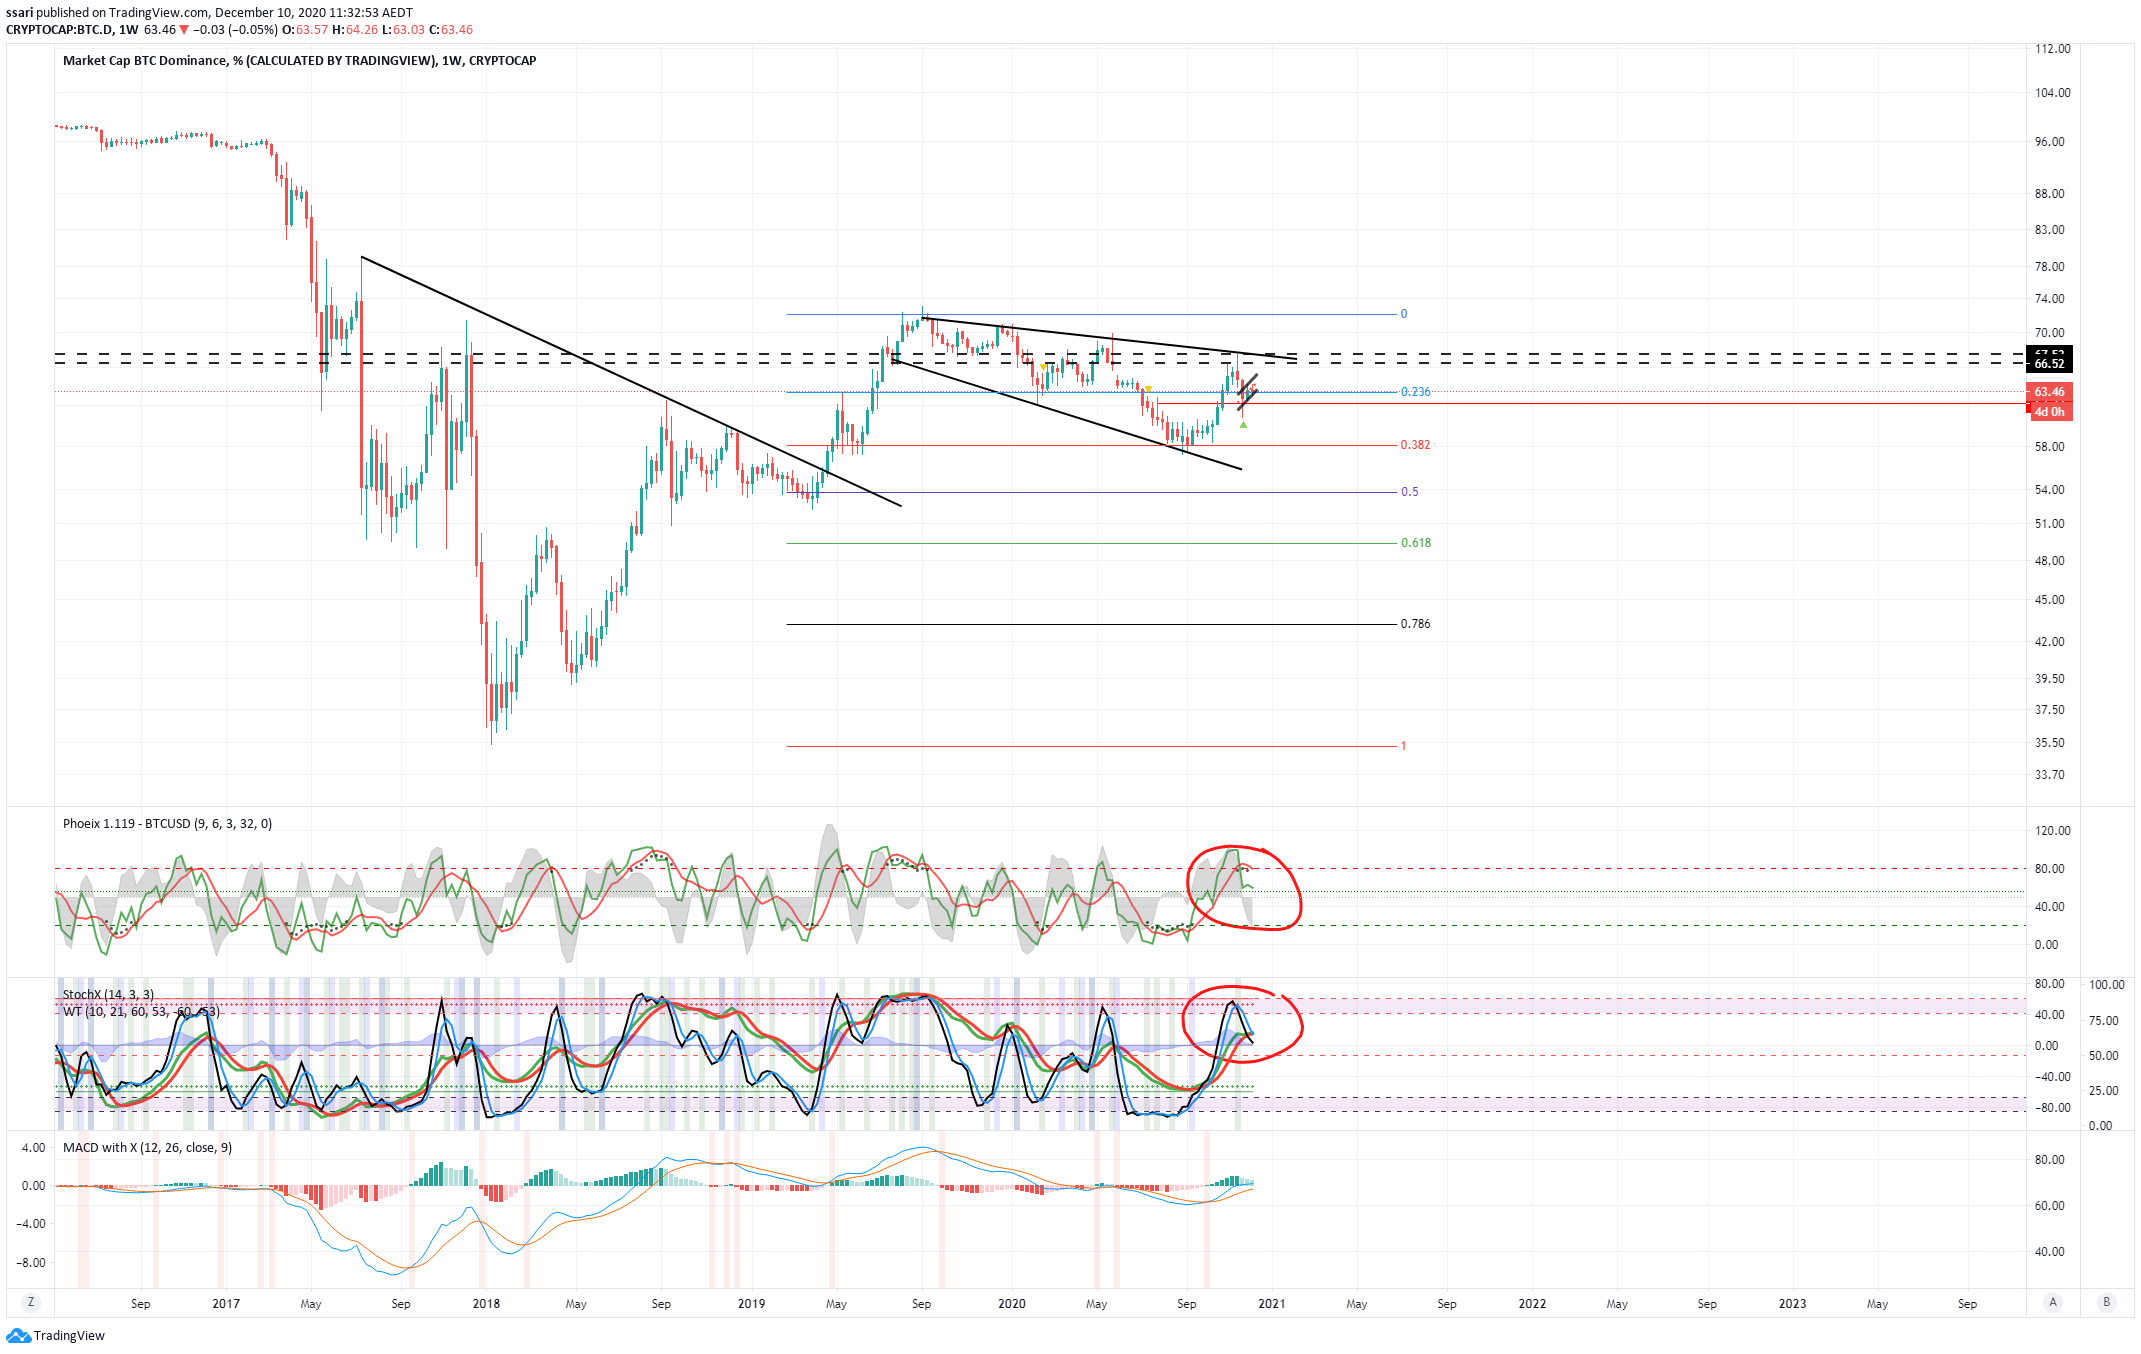The width and height of the screenshot is (2141, 1354).
Task: Click the green triangle marker under recent candles
Action: tap(1243, 425)
